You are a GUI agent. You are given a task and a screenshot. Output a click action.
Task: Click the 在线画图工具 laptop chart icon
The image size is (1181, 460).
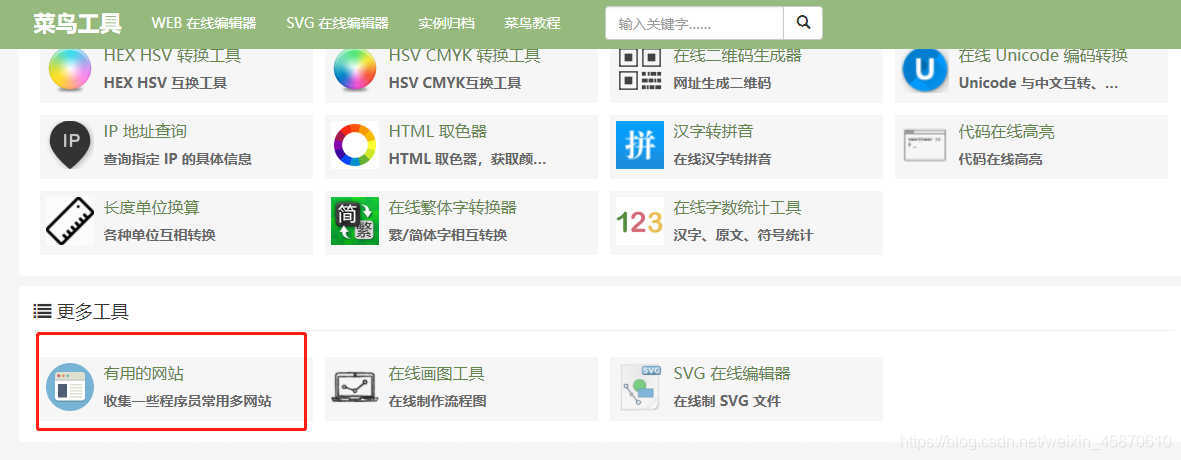pyautogui.click(x=355, y=388)
